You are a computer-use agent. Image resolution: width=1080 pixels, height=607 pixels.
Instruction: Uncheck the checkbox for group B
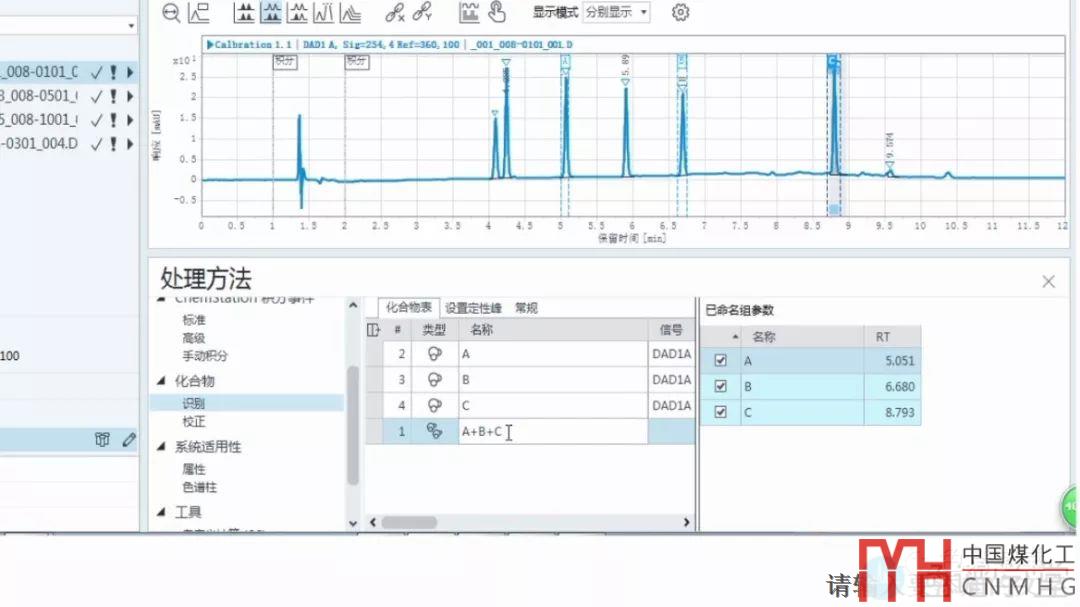pos(720,387)
